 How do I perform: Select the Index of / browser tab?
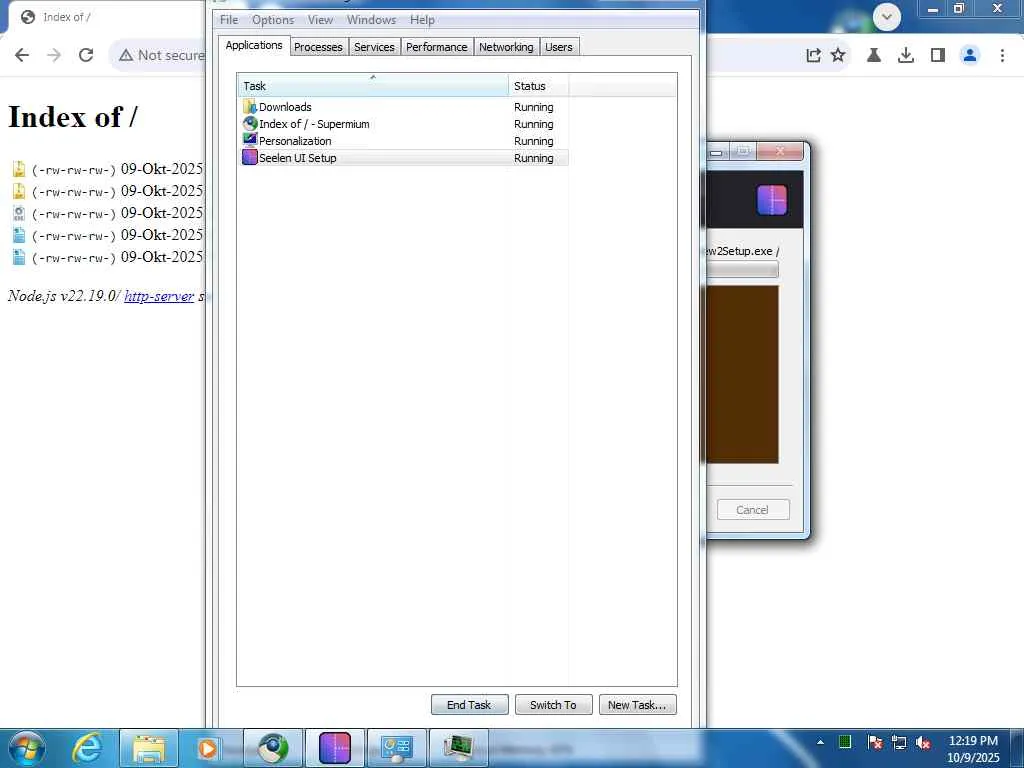tap(104, 17)
